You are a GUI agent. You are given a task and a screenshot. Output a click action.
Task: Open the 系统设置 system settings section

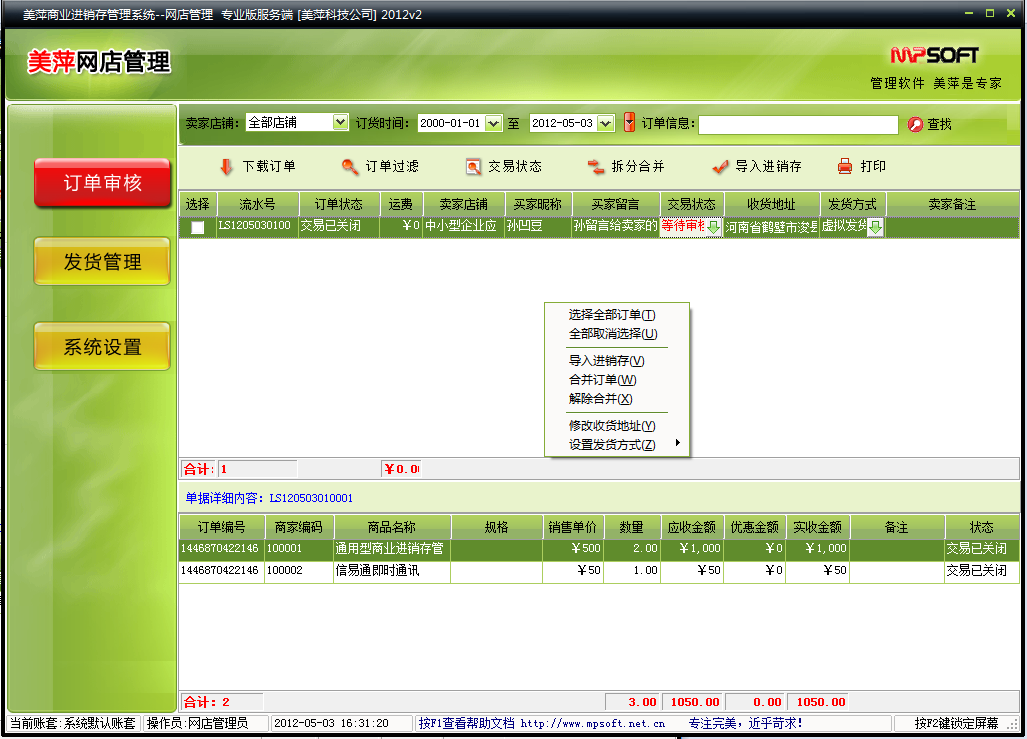102,347
